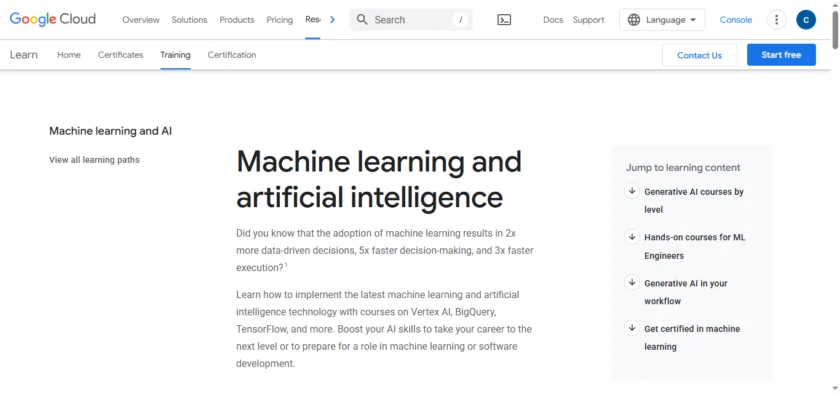Click the Contact Us button

(x=700, y=55)
